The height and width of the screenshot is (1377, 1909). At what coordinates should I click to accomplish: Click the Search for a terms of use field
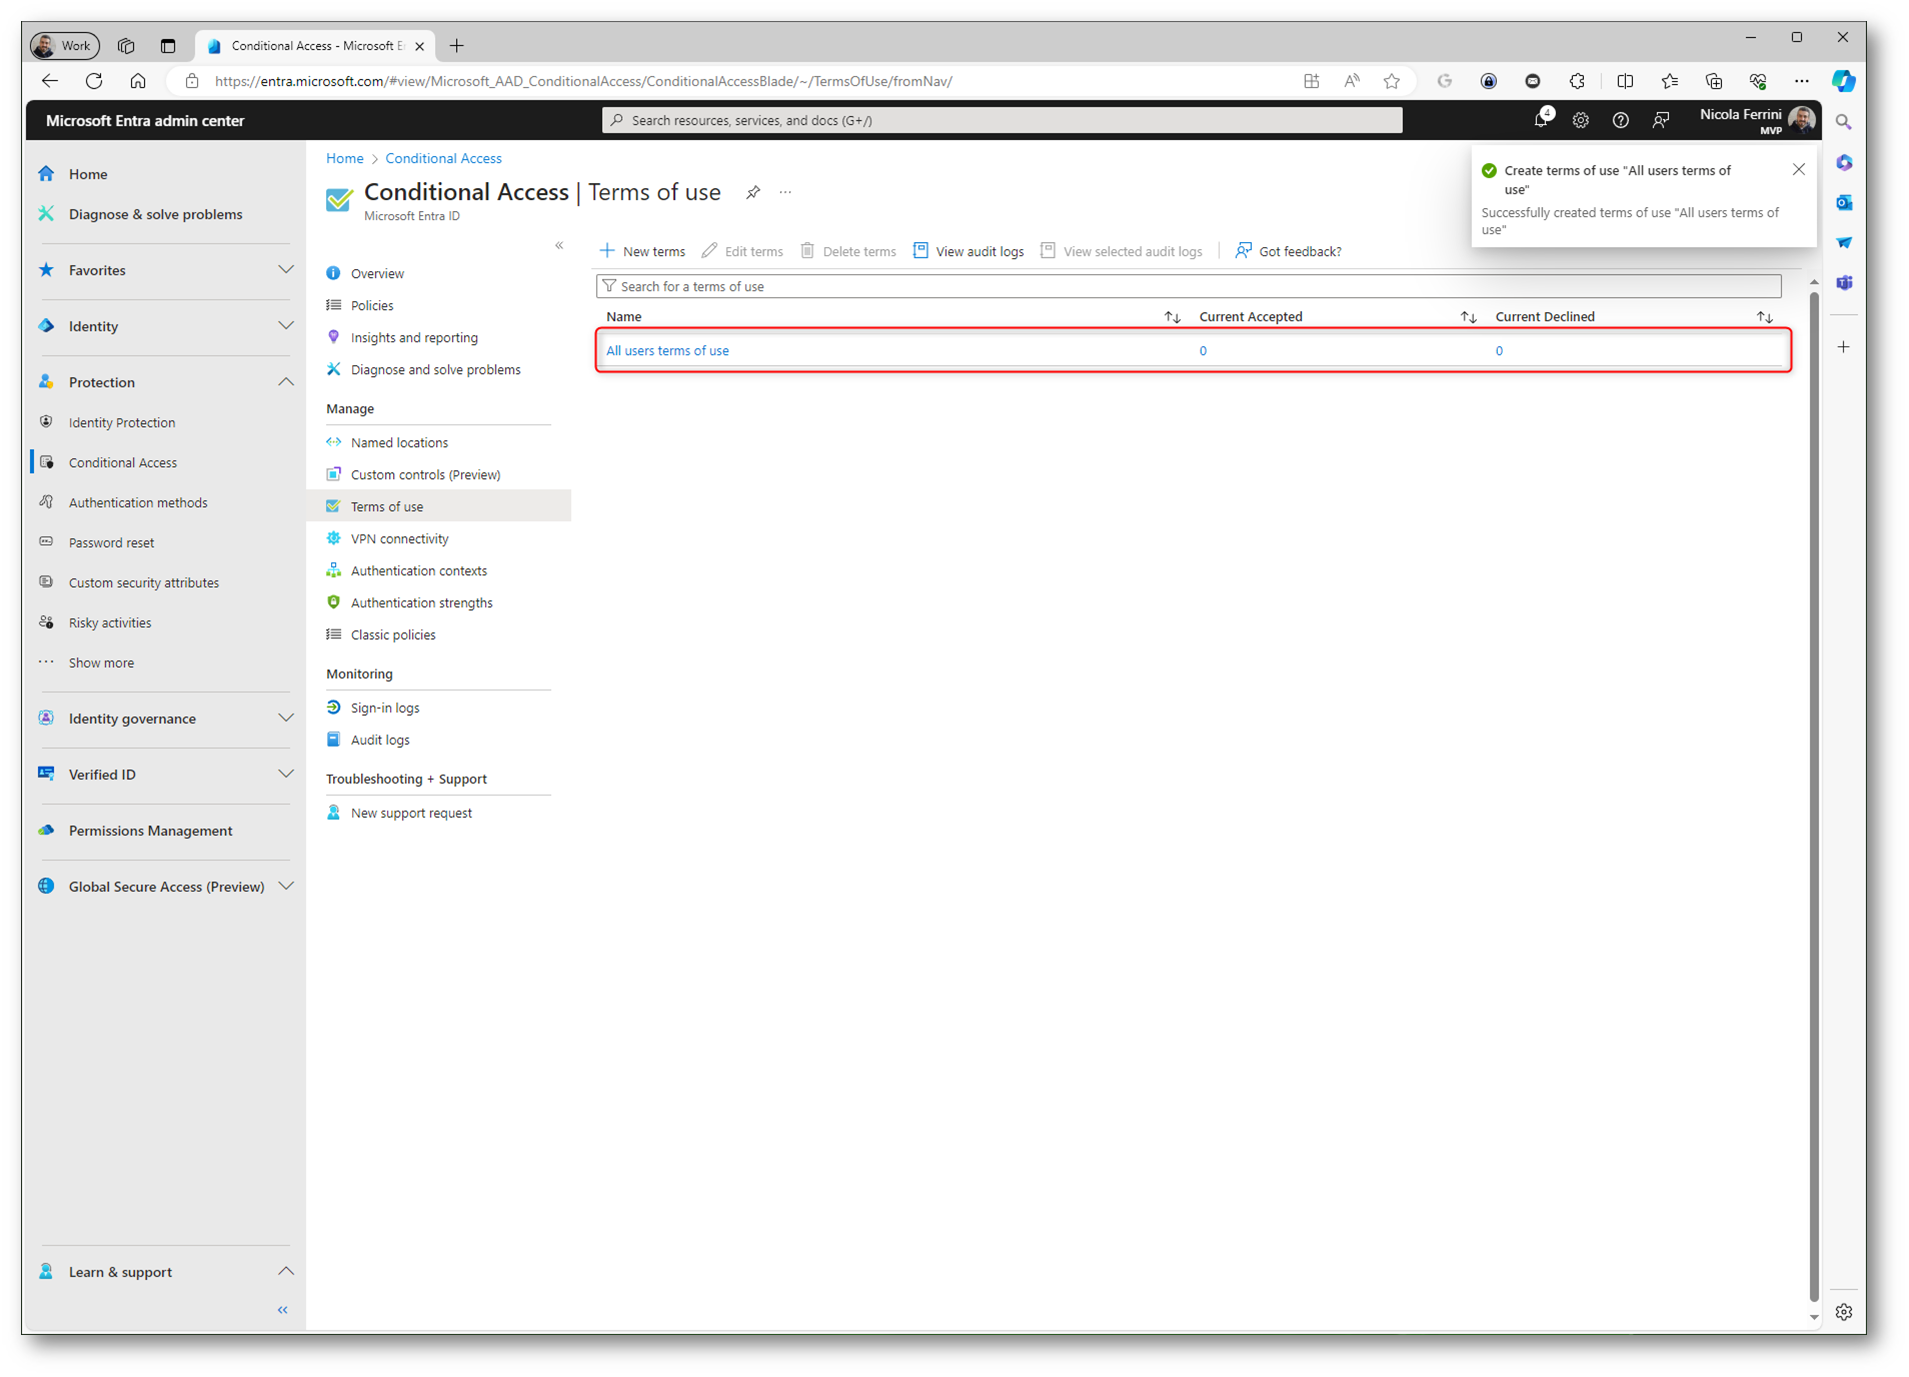coord(1188,286)
